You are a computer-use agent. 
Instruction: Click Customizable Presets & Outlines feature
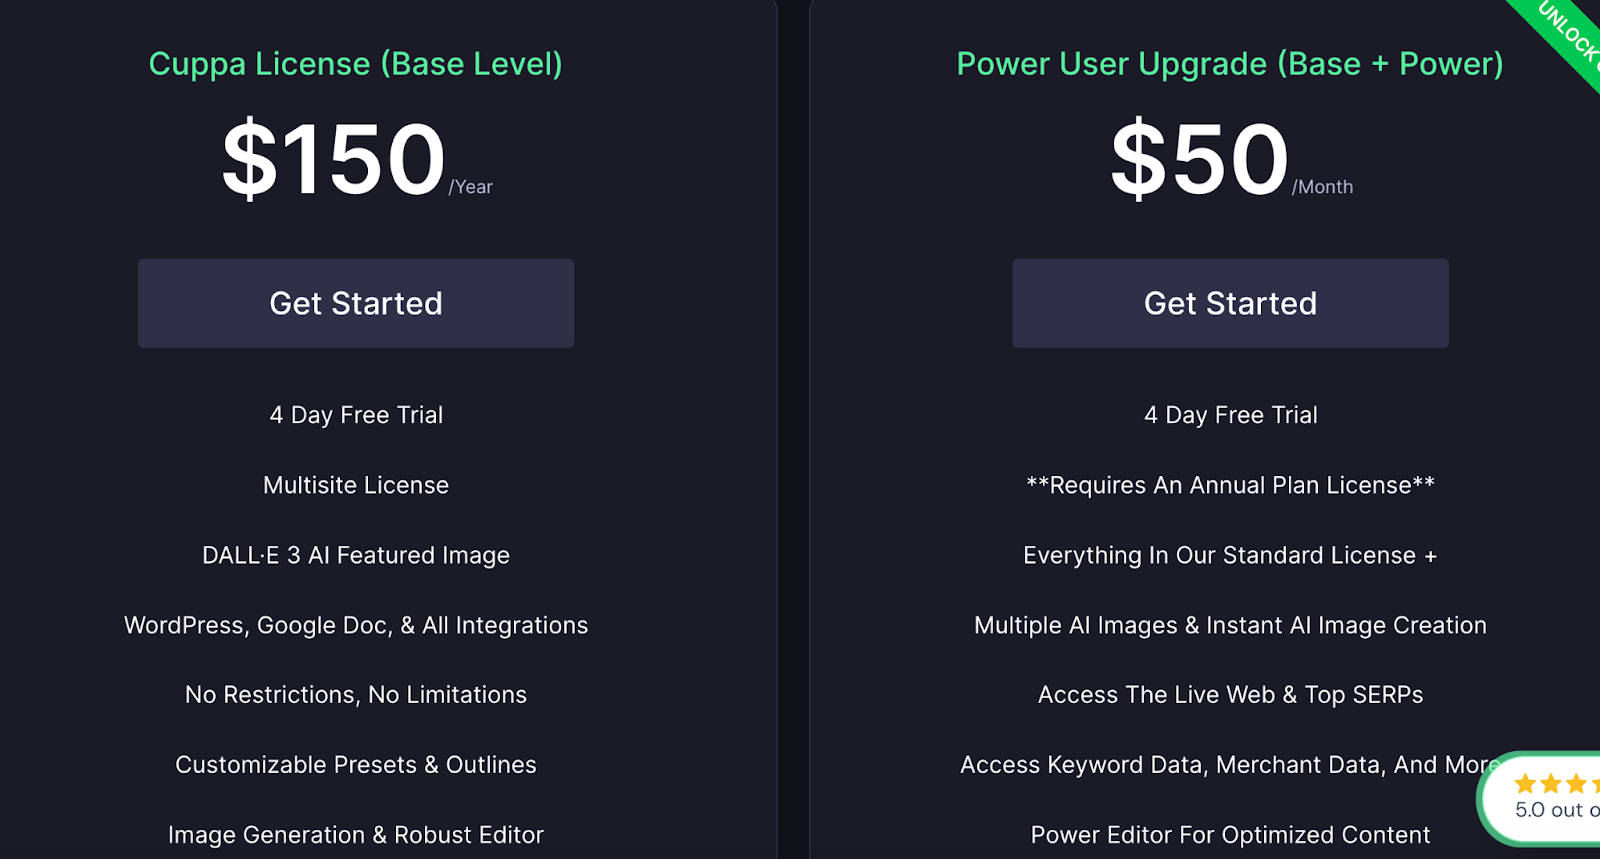[x=356, y=765]
